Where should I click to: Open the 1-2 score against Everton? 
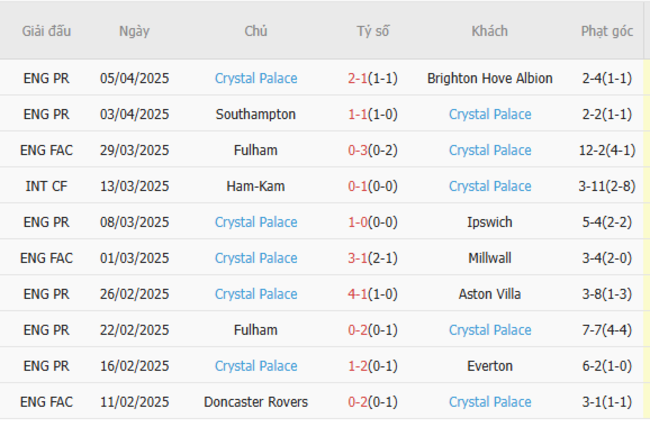(358, 366)
